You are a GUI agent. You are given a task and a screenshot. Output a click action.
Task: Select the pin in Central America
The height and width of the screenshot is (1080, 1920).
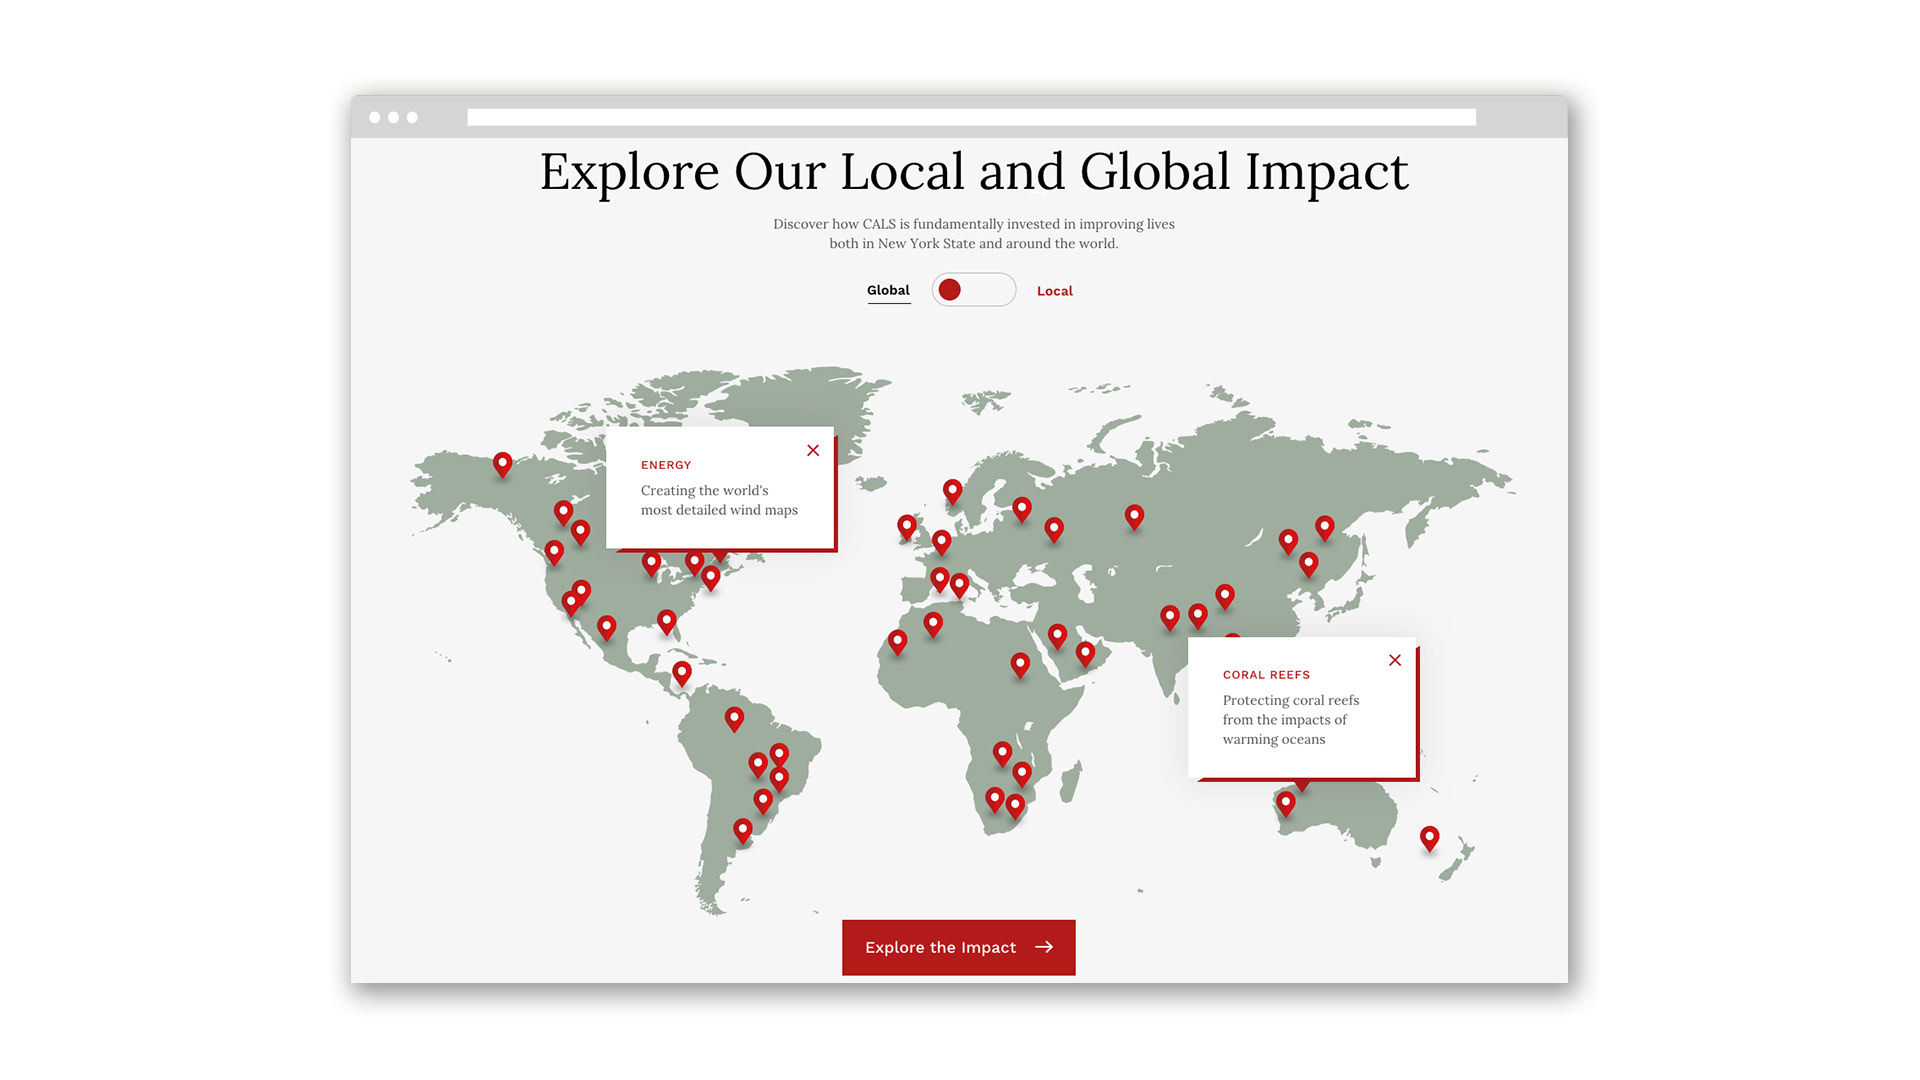click(682, 672)
